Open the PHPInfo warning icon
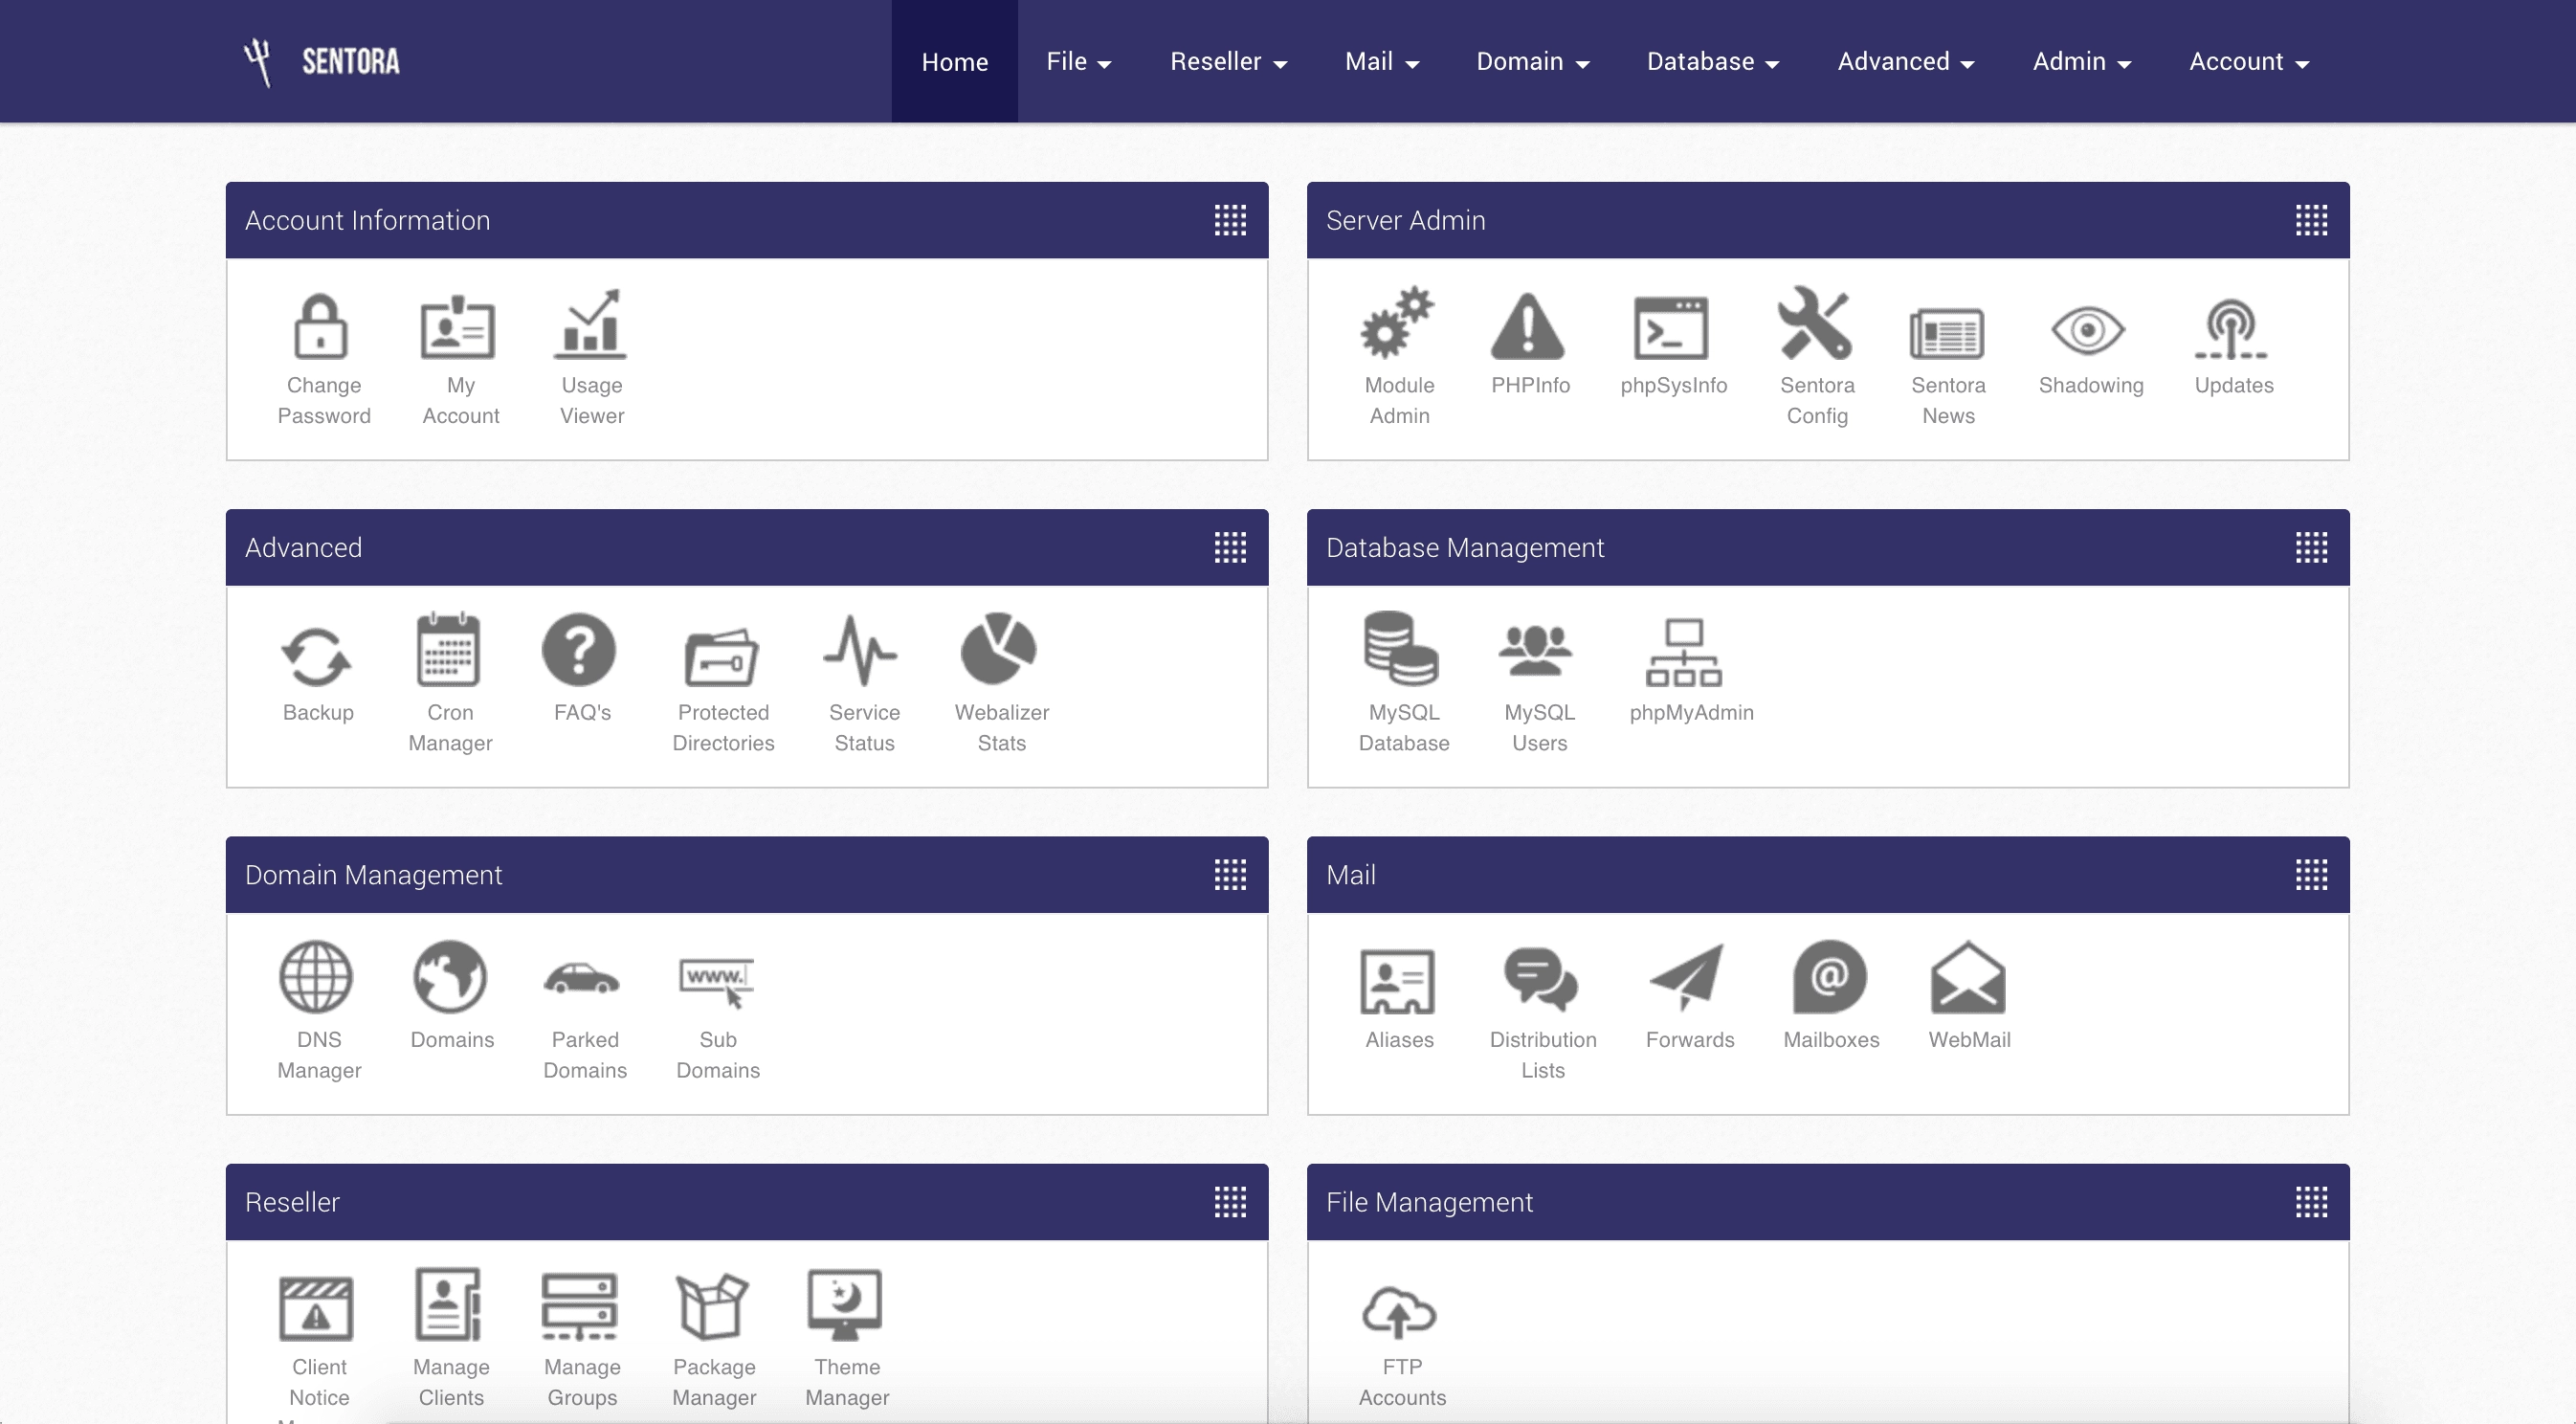Image resolution: width=2576 pixels, height=1424 pixels. point(1528,326)
